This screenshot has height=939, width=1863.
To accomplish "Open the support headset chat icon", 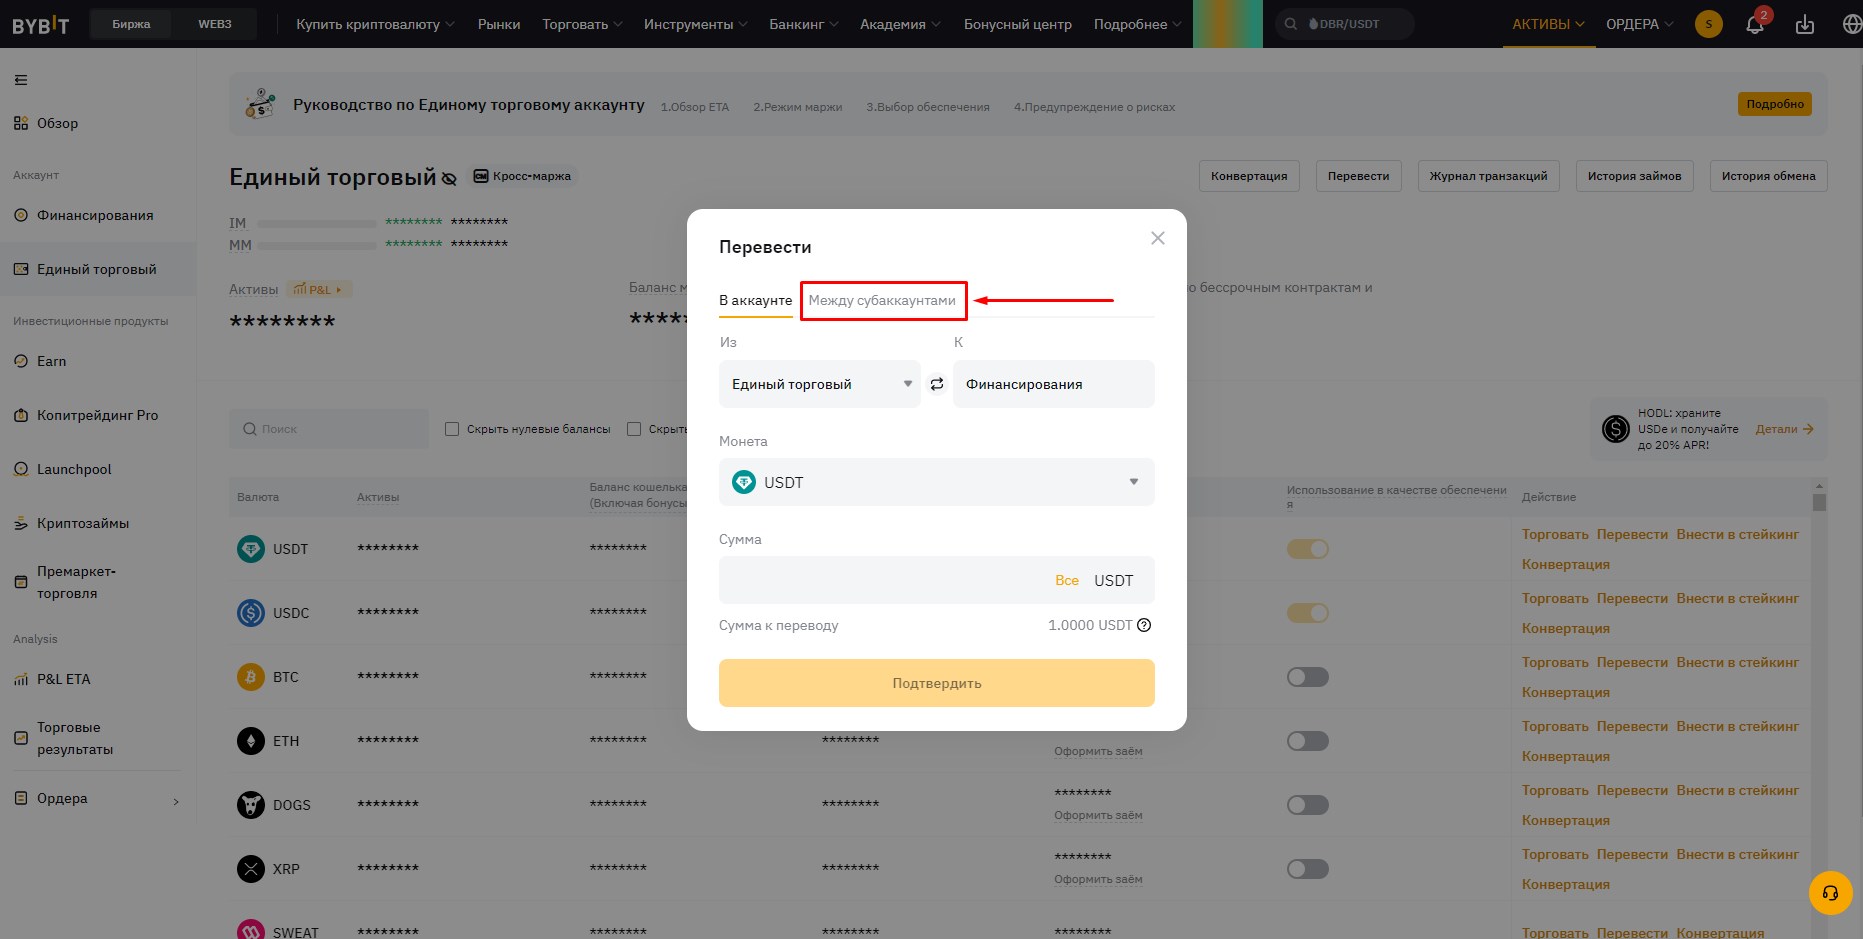I will click(1831, 893).
